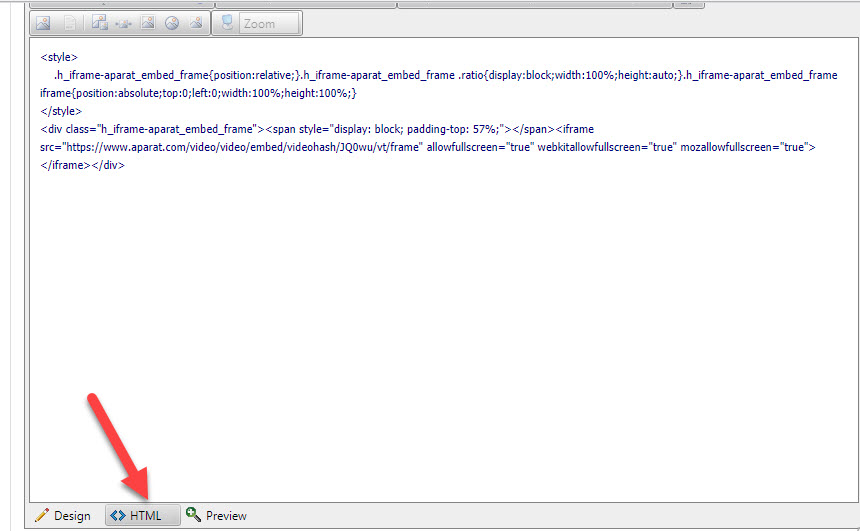Switch to the HTML tab
Screen dimensions: 860x531
144,516
